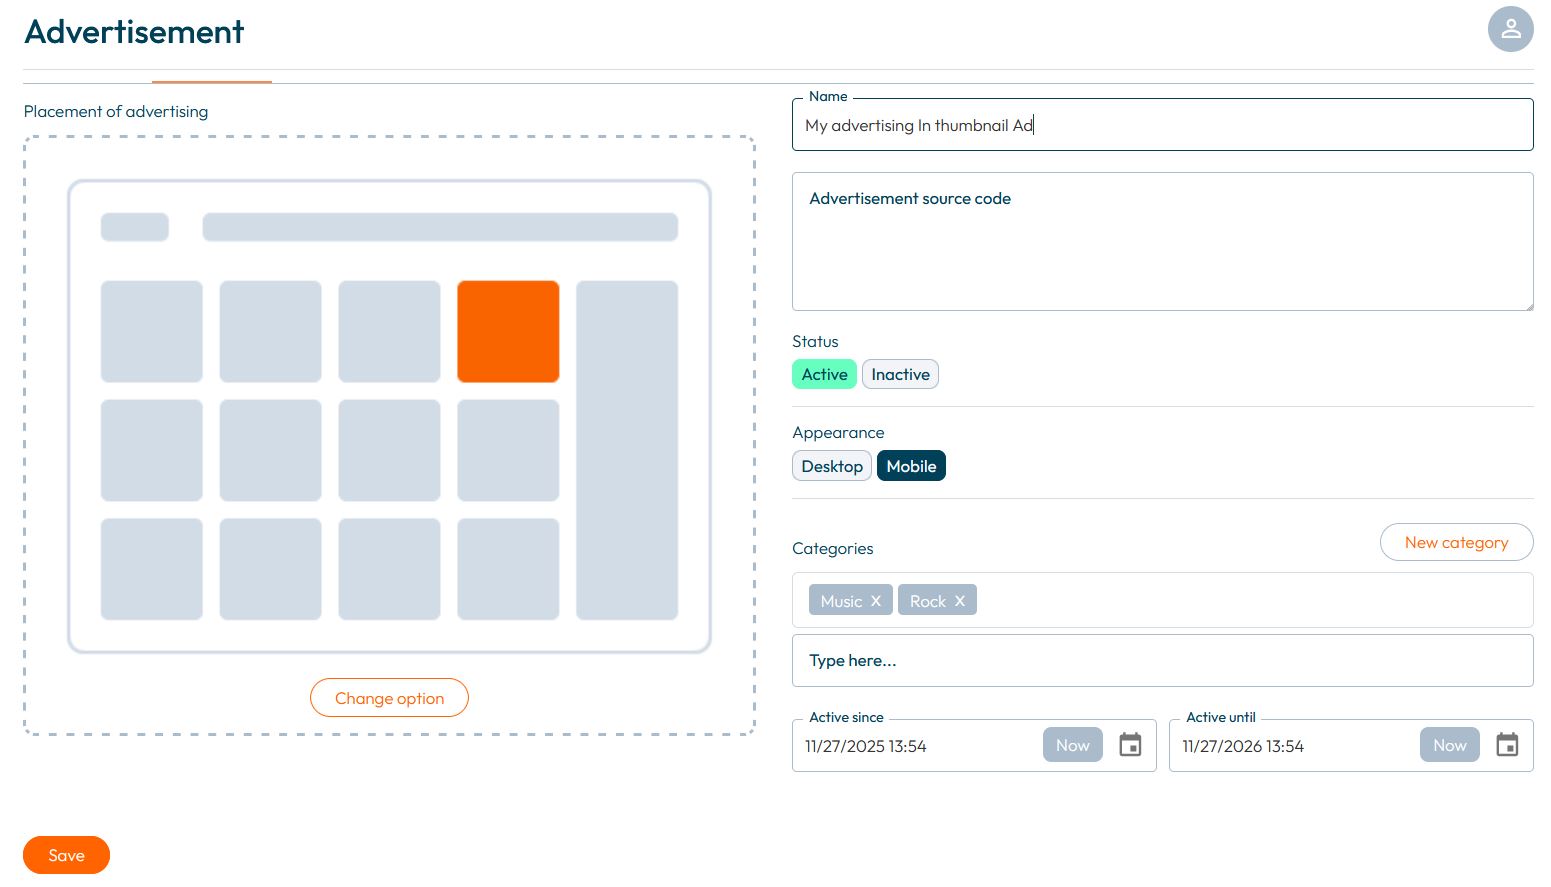Viewport: 1551px width, 887px height.
Task: Open the user profile avatar icon
Action: pyautogui.click(x=1510, y=29)
